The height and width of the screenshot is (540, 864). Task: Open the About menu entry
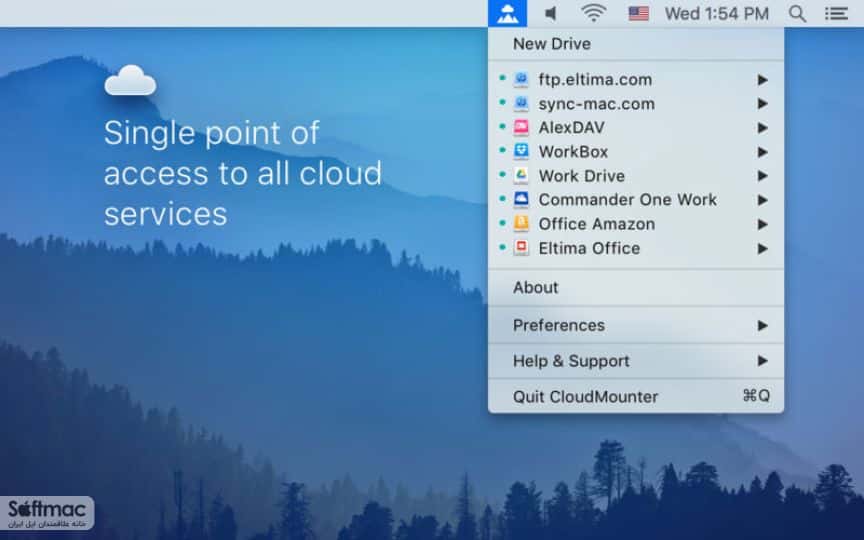[x=636, y=288]
